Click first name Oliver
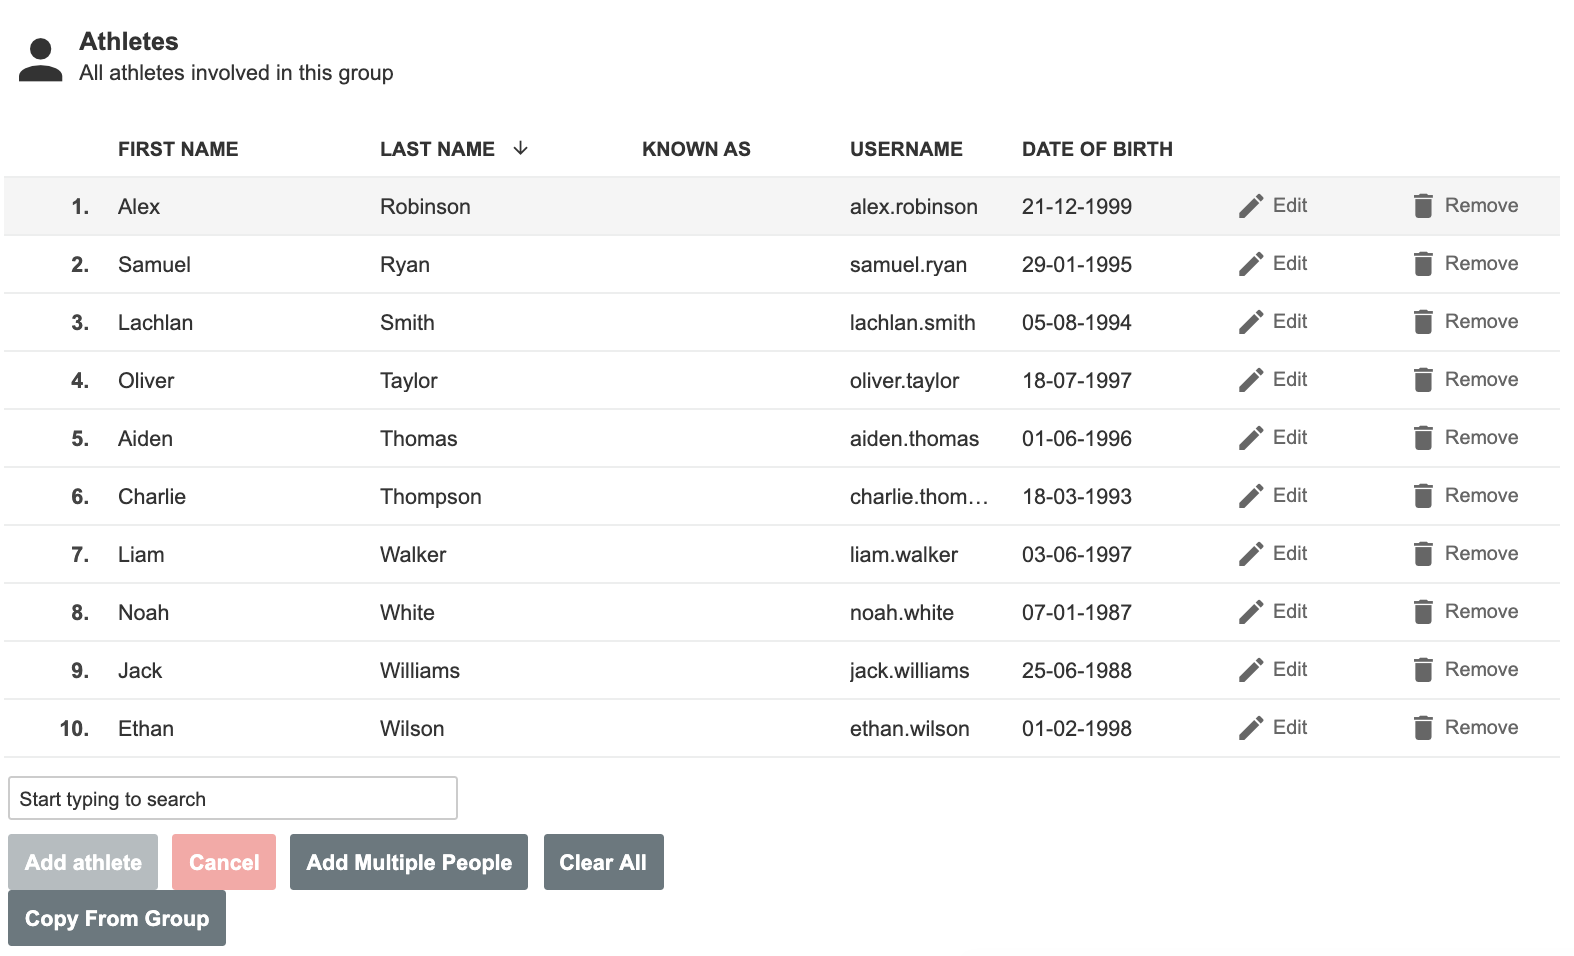 tap(146, 381)
